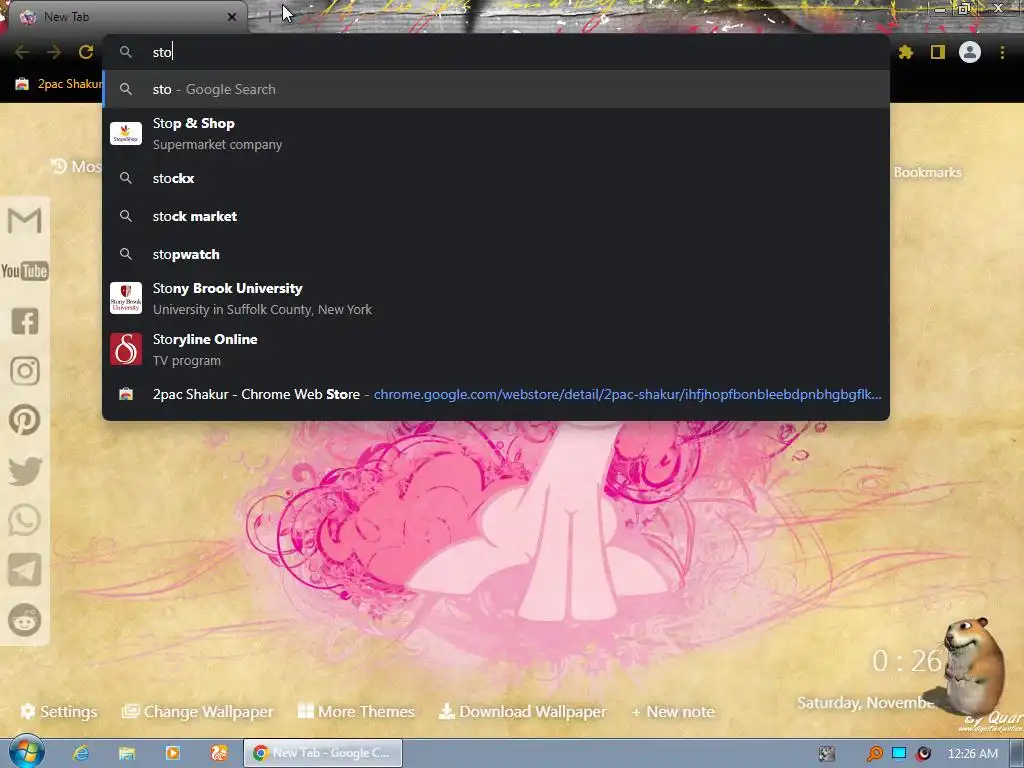The width and height of the screenshot is (1024, 768).
Task: Open the Chrome profile avatar
Action: [969, 52]
